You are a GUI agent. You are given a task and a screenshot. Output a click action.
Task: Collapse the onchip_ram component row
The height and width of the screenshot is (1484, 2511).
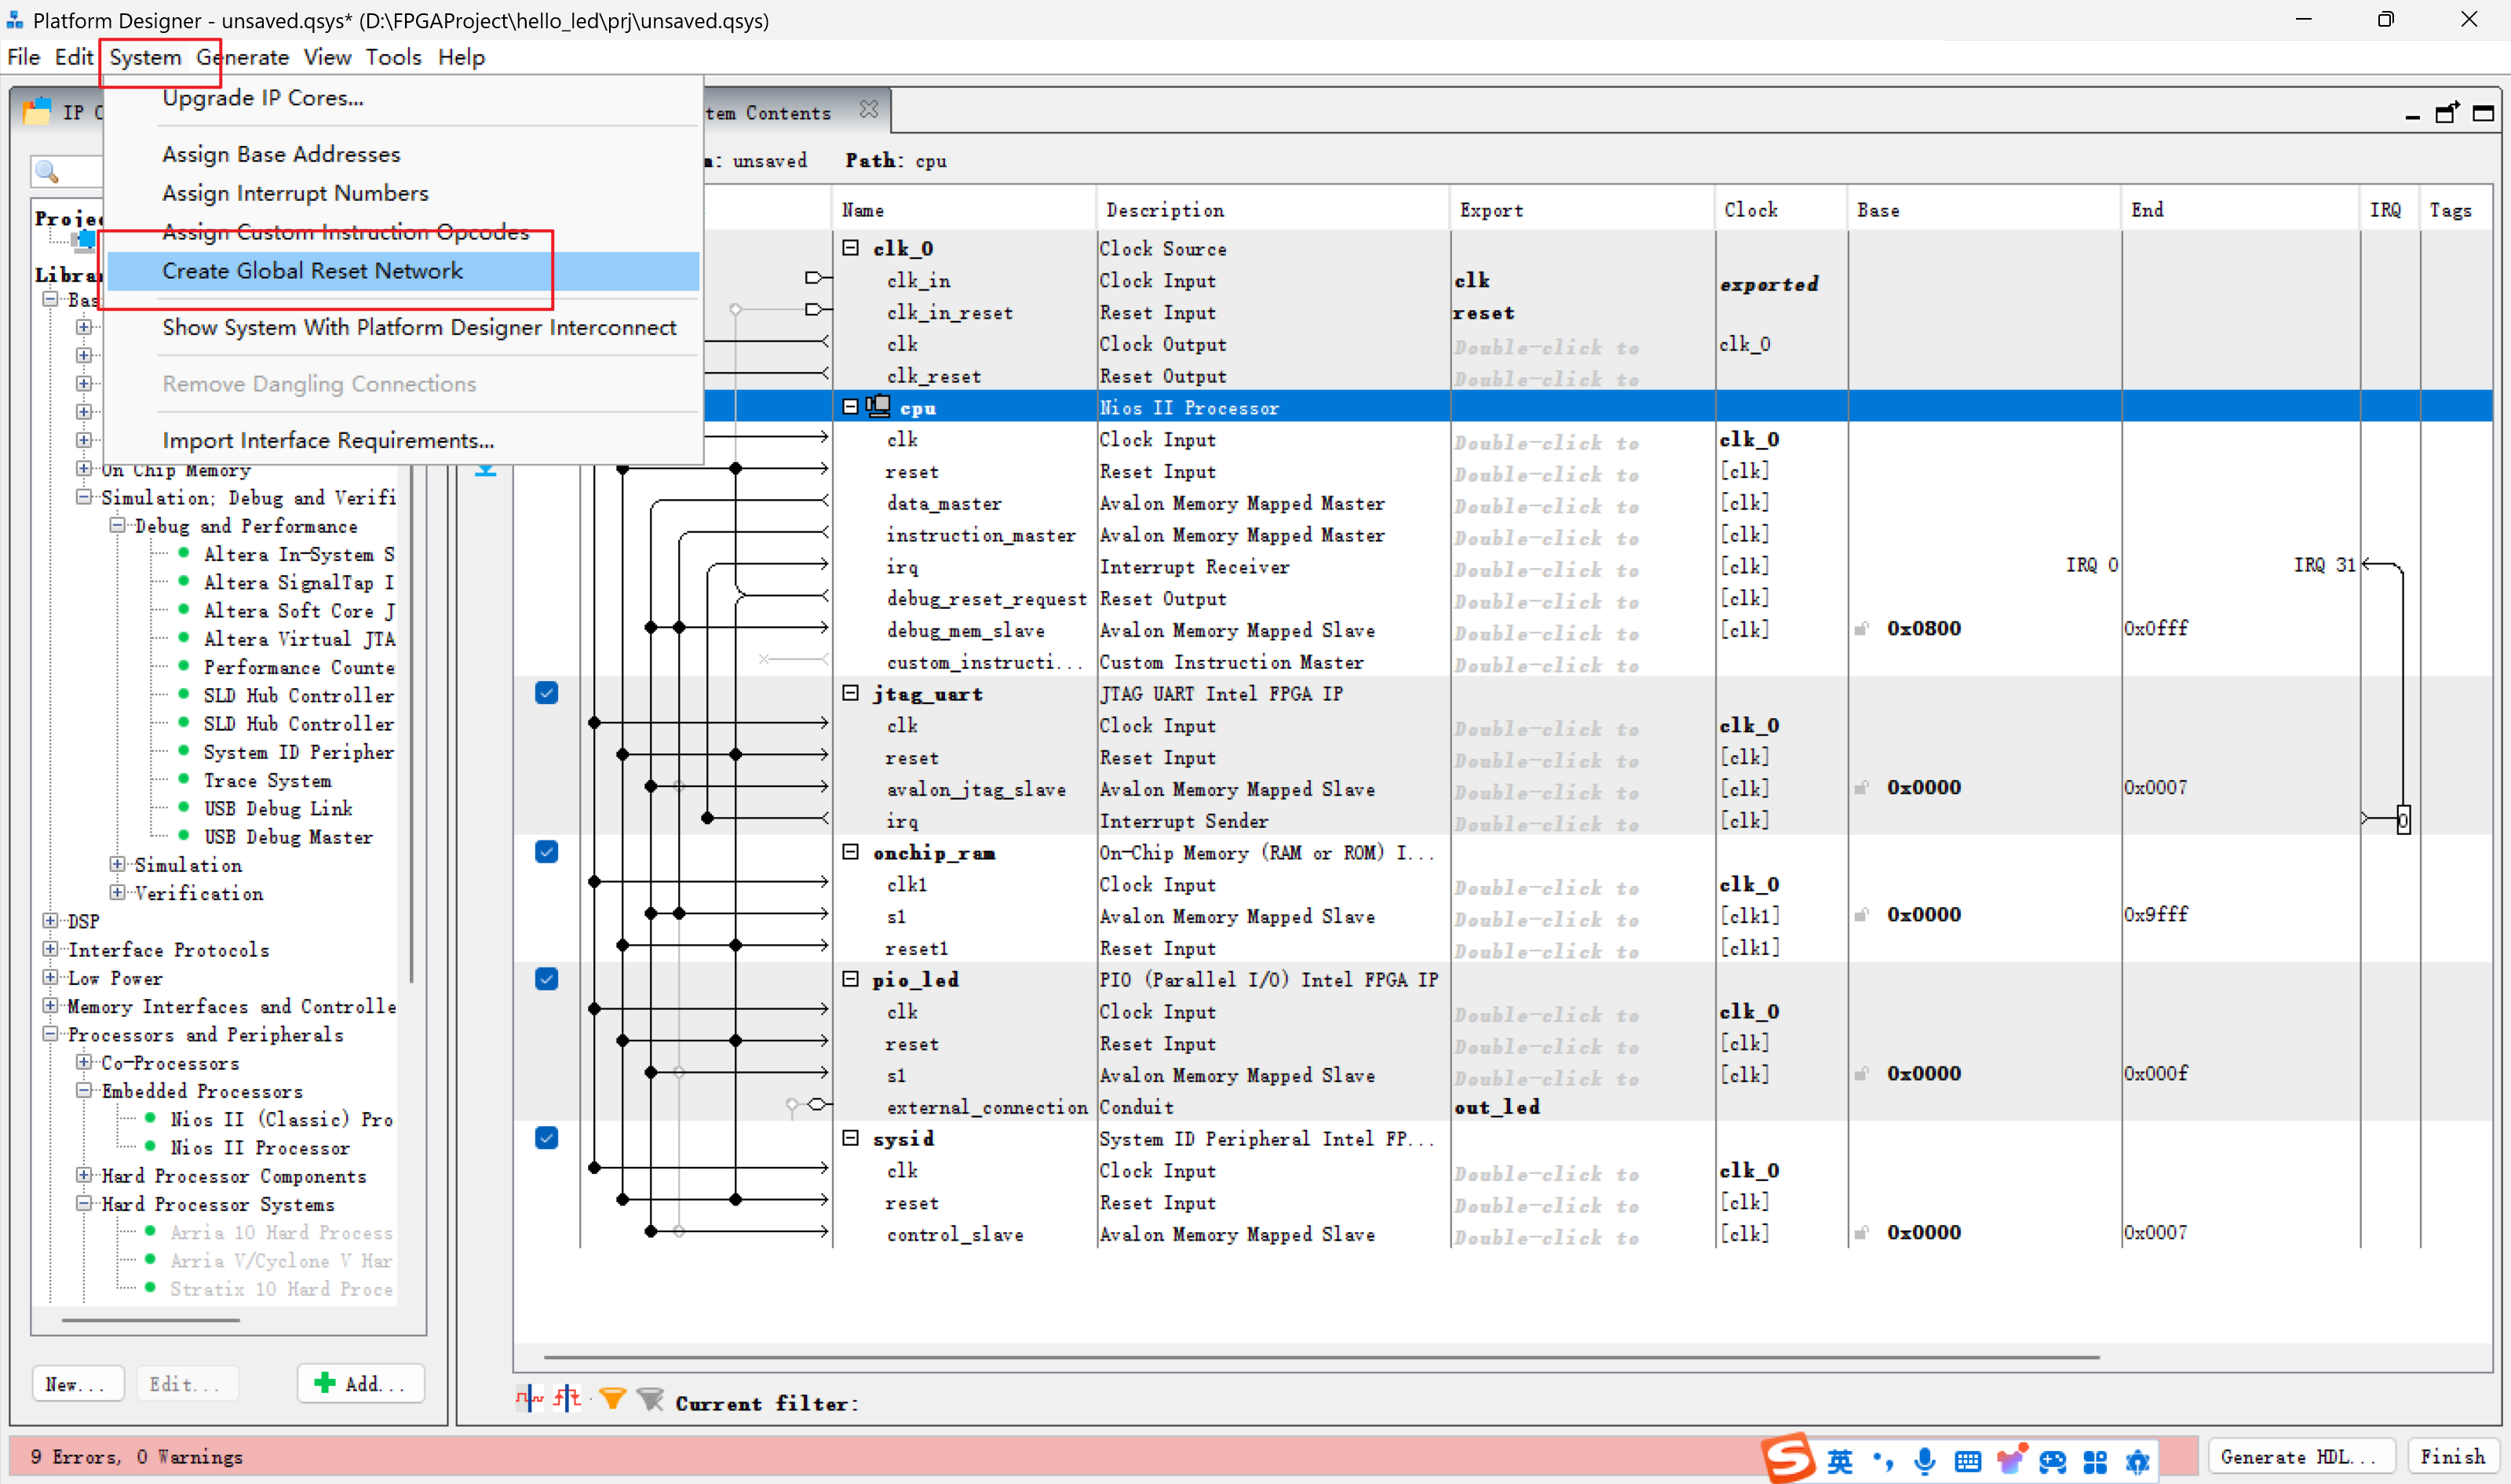pos(851,852)
